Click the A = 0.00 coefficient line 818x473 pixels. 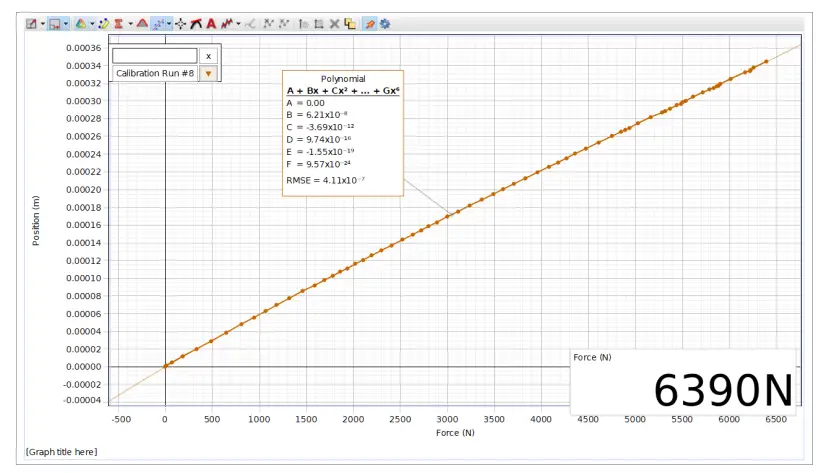[x=305, y=103]
